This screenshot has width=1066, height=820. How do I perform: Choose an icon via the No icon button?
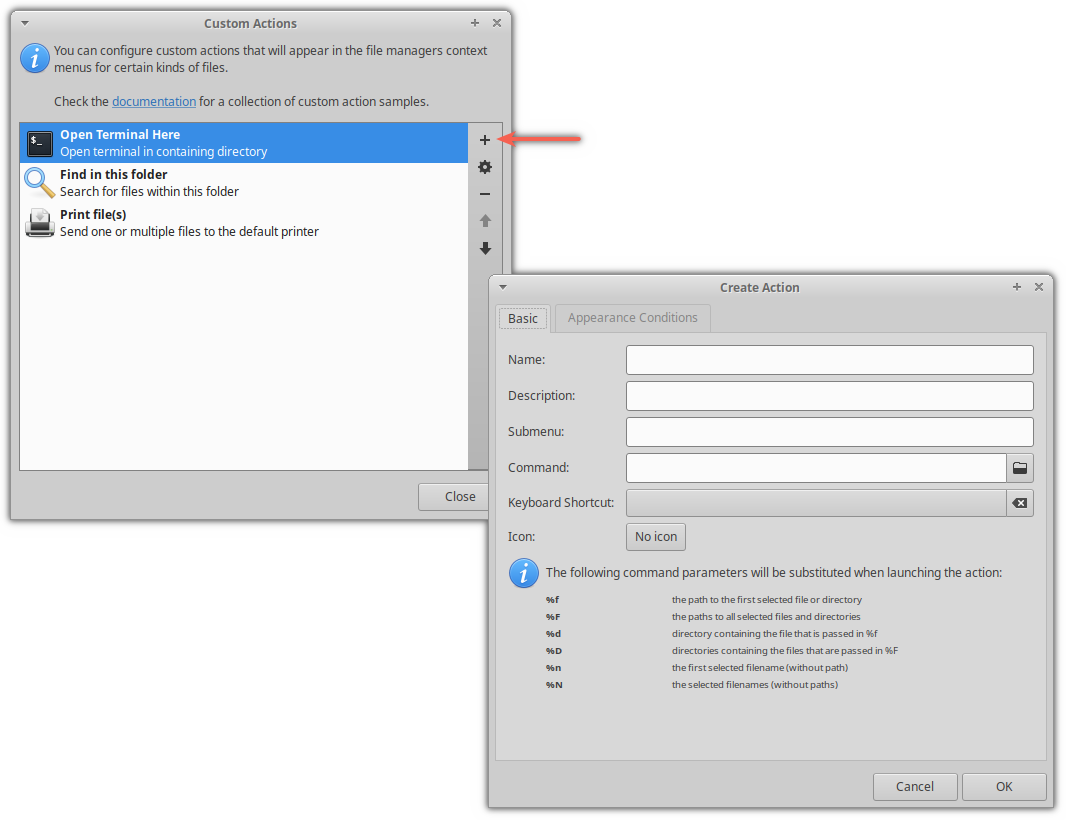pos(655,537)
